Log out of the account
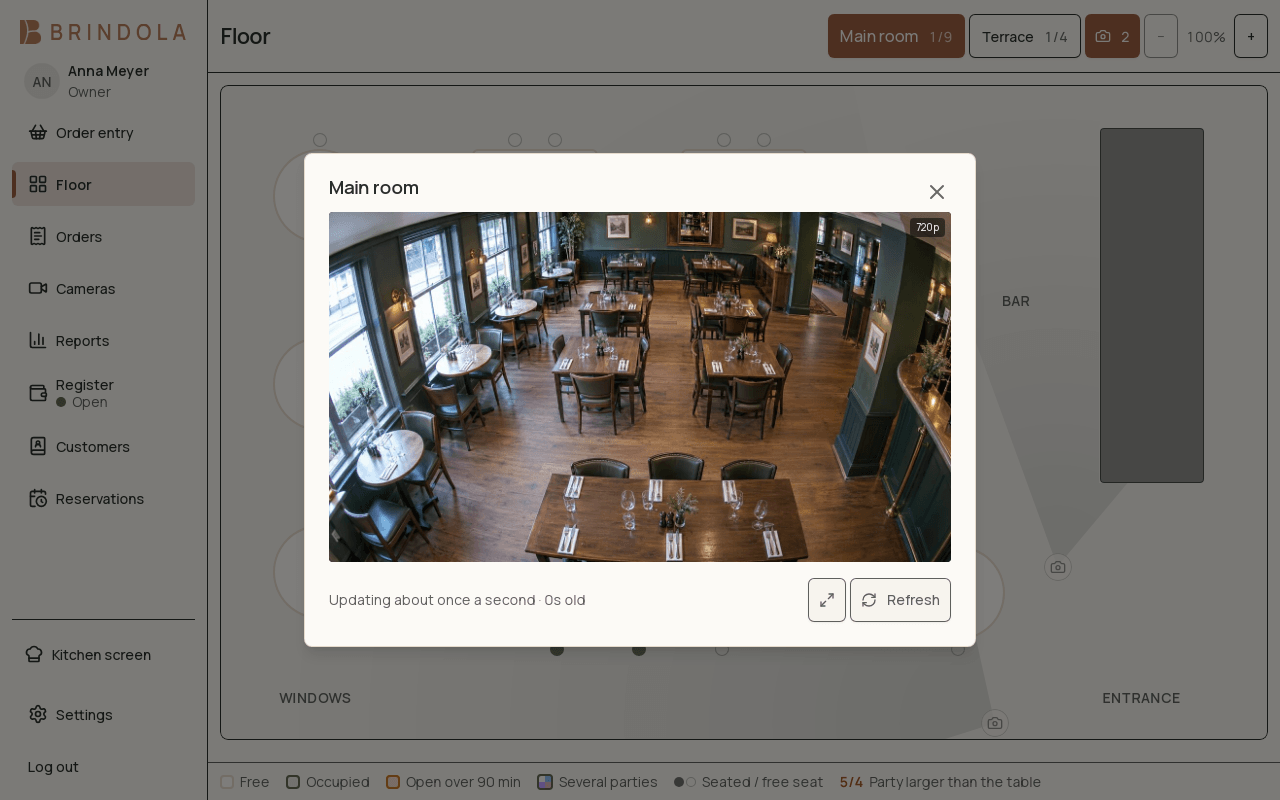The width and height of the screenshot is (1280, 800). coord(53,767)
